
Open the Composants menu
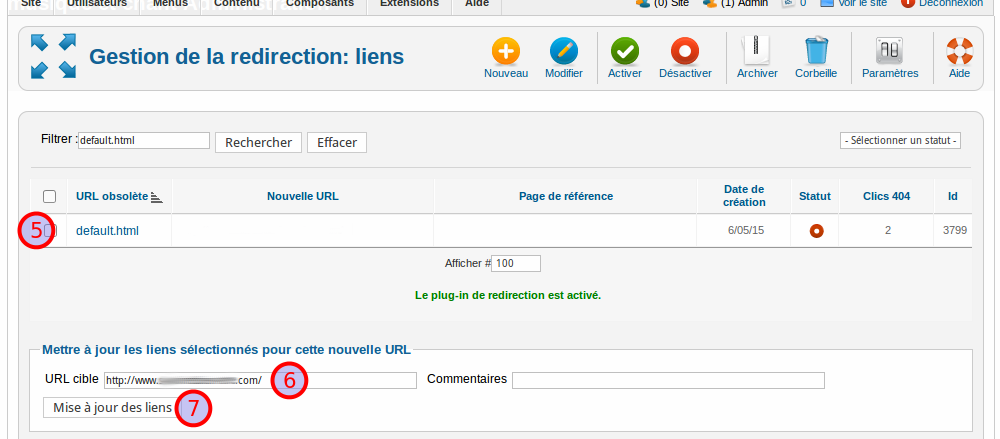click(x=320, y=4)
